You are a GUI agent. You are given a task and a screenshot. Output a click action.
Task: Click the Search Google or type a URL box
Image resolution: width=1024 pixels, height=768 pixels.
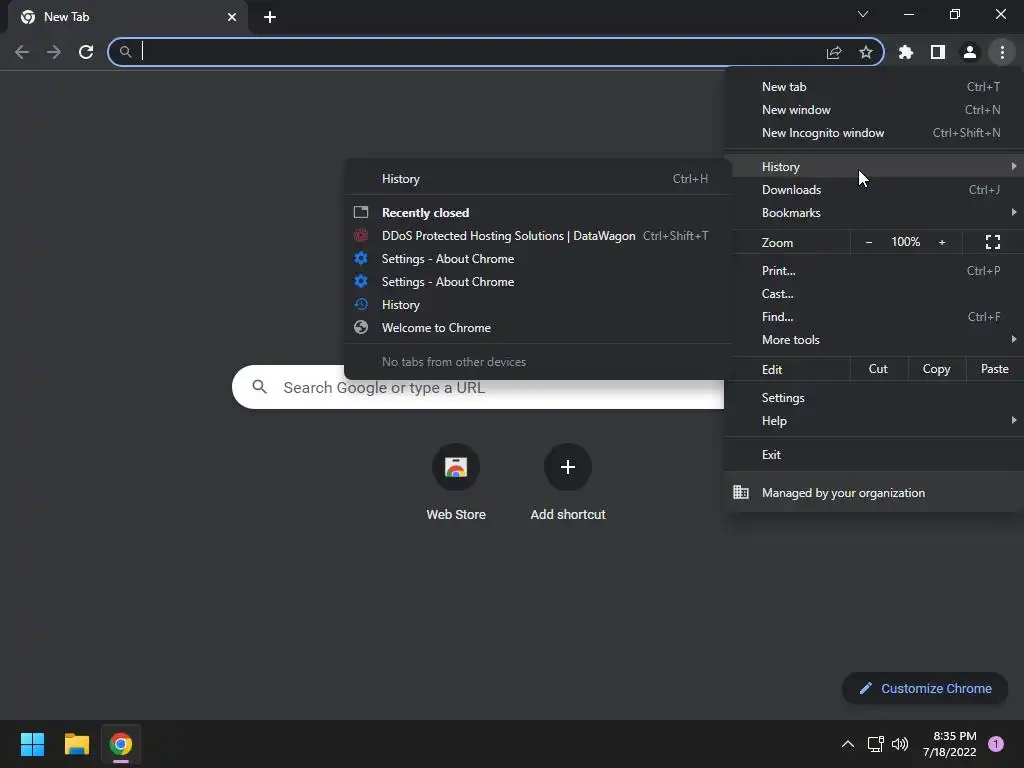(477, 387)
